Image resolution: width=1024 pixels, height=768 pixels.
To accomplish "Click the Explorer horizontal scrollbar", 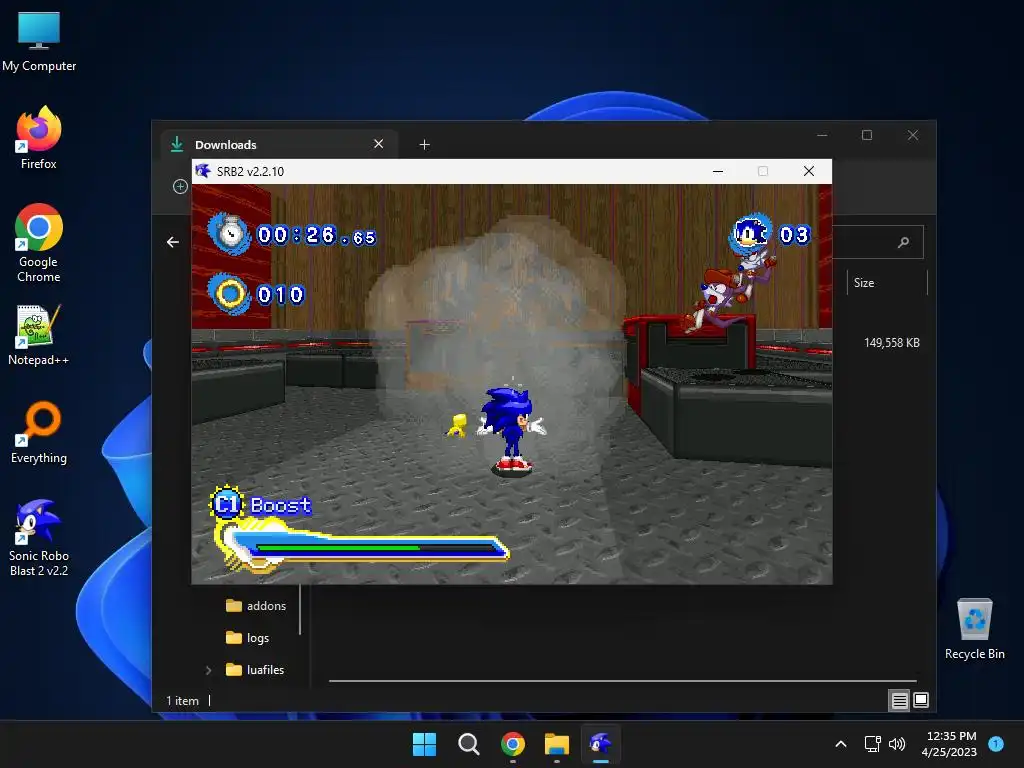I will tap(622, 680).
